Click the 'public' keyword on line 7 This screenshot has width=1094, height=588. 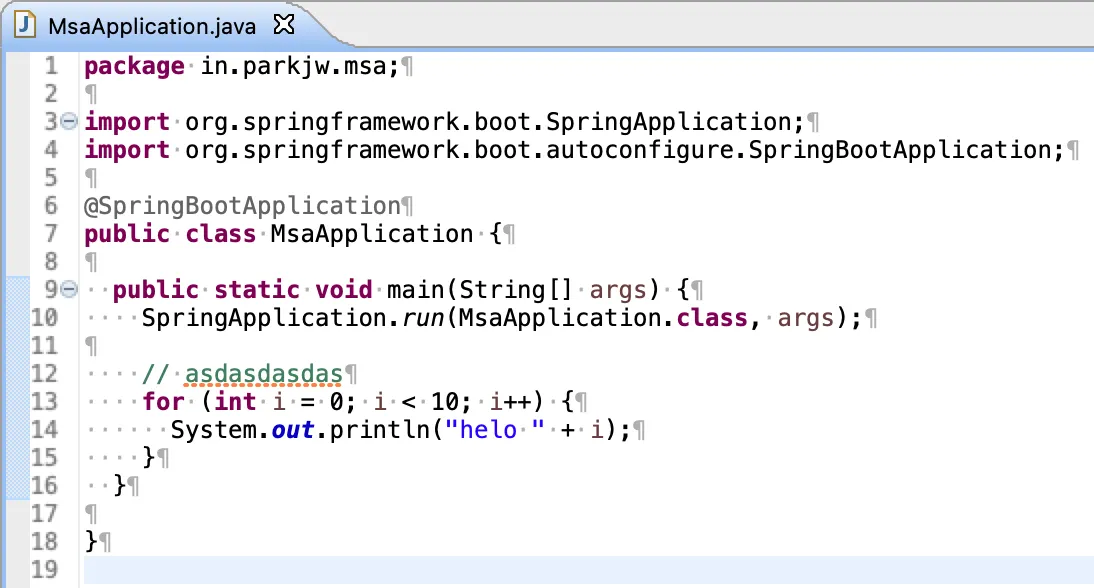tap(127, 234)
